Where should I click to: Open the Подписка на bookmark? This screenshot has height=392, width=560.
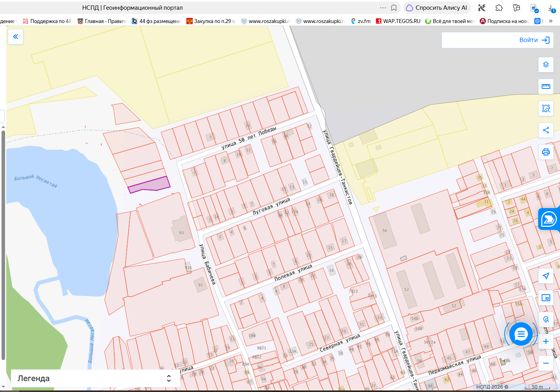pos(504,21)
